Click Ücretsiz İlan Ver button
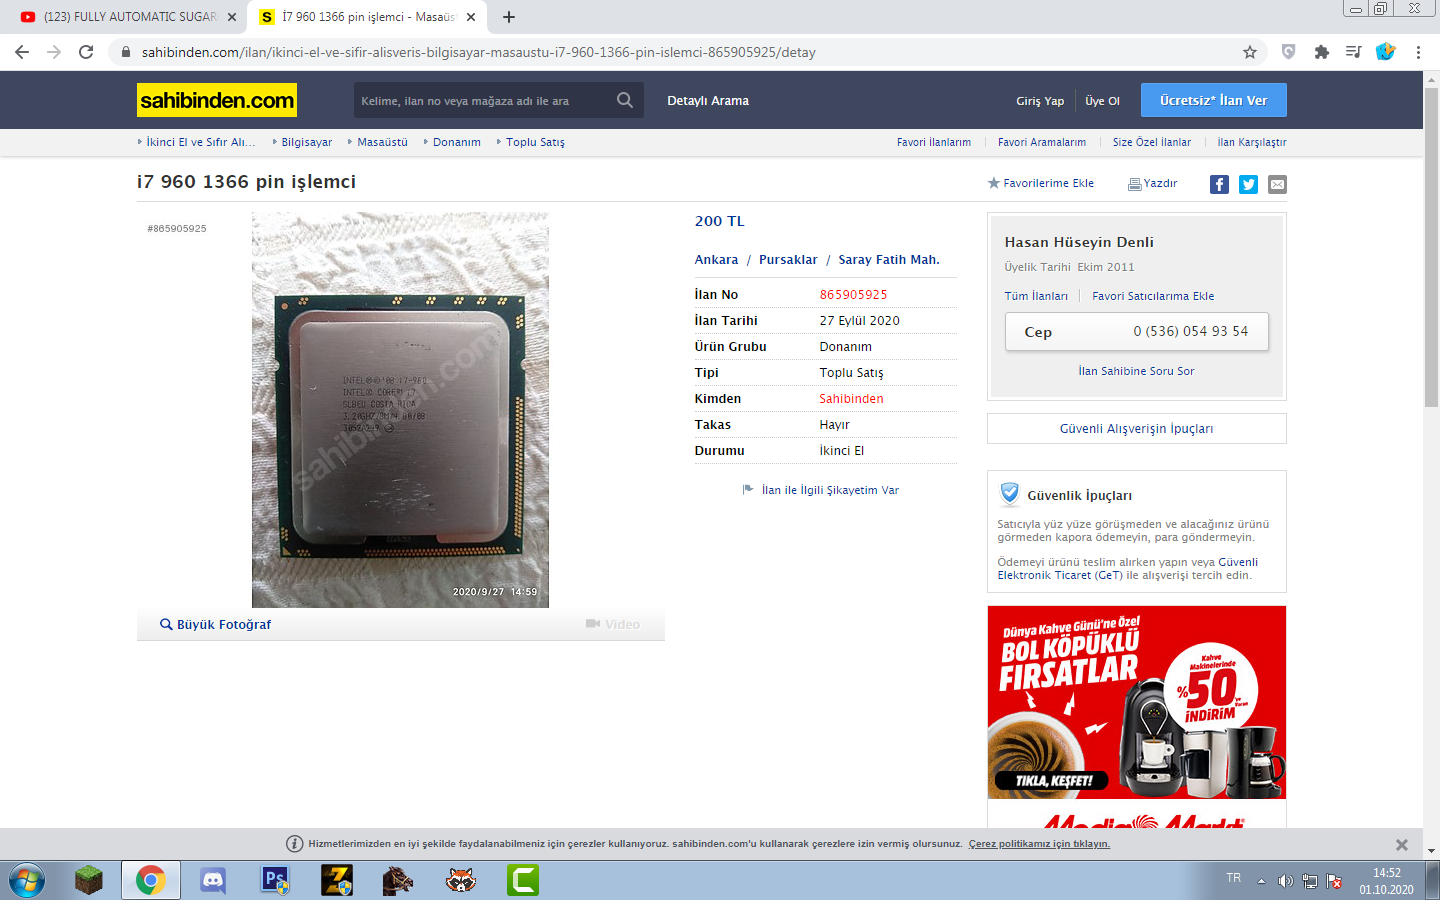This screenshot has width=1440, height=900. tap(1214, 100)
